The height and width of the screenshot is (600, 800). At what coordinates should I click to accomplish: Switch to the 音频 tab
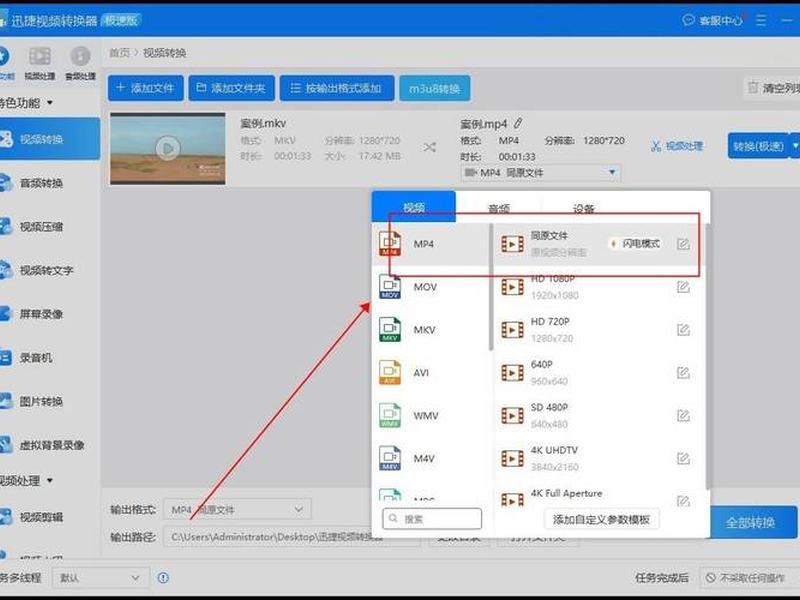coord(498,208)
